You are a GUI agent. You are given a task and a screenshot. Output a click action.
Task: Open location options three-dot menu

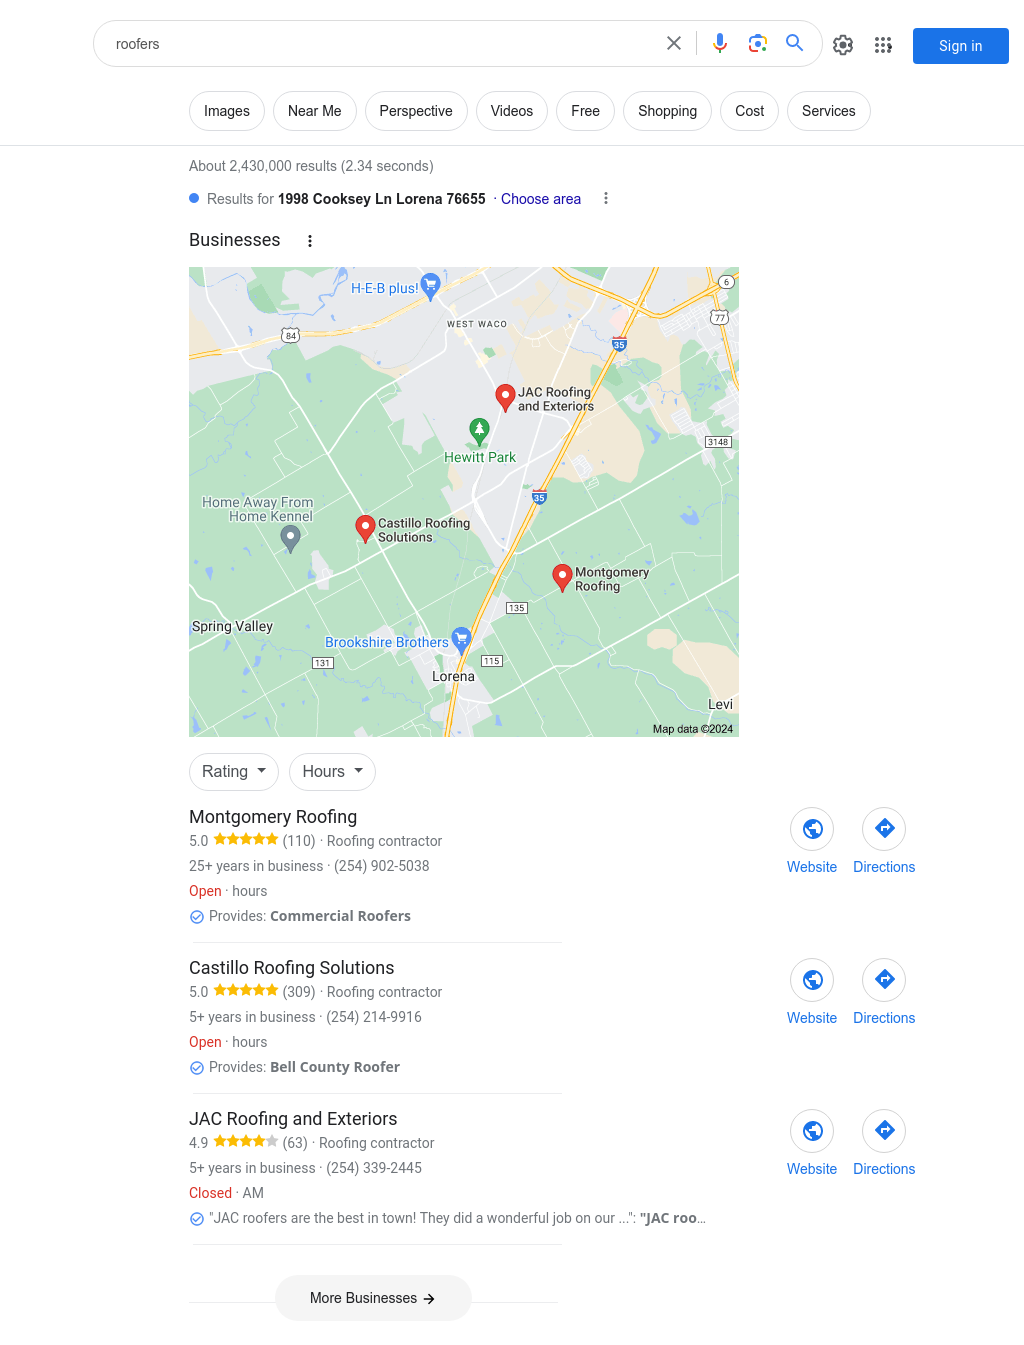point(606,199)
